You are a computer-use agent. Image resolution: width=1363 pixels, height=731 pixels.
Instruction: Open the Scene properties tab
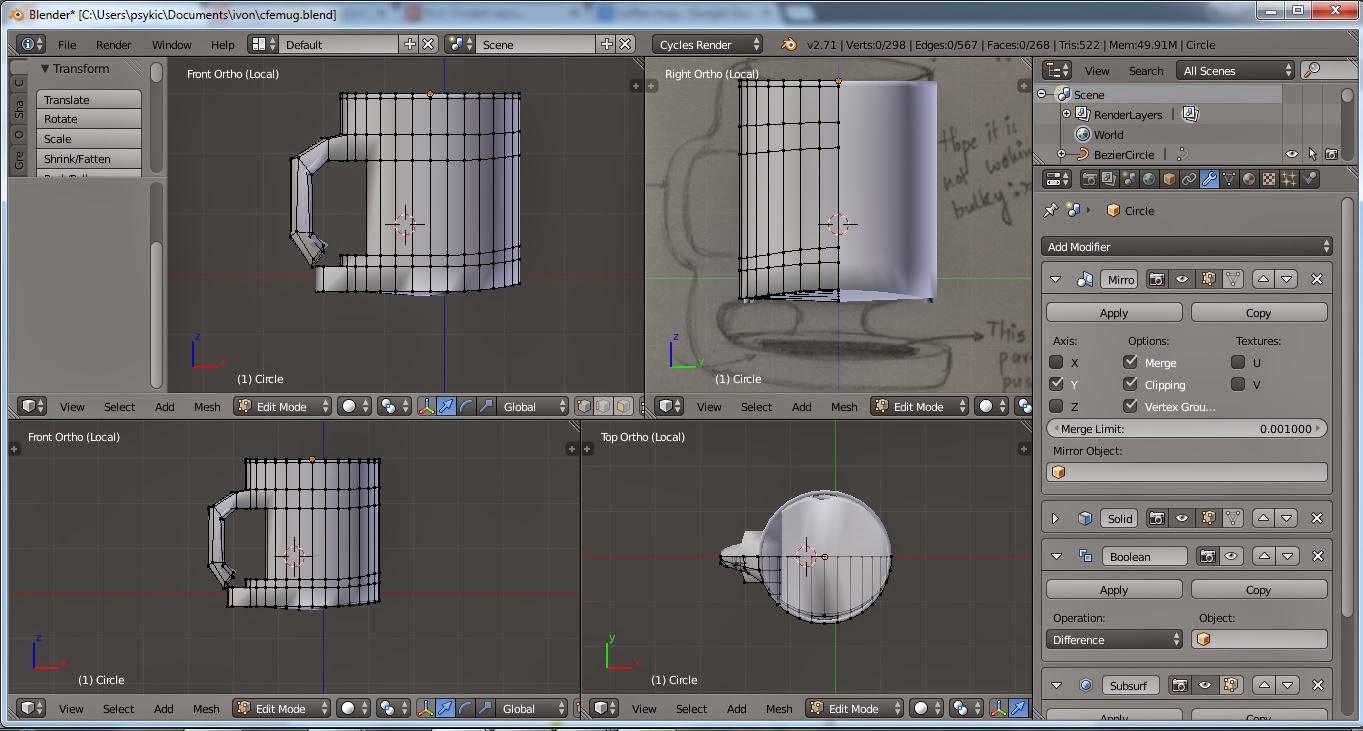[1129, 179]
